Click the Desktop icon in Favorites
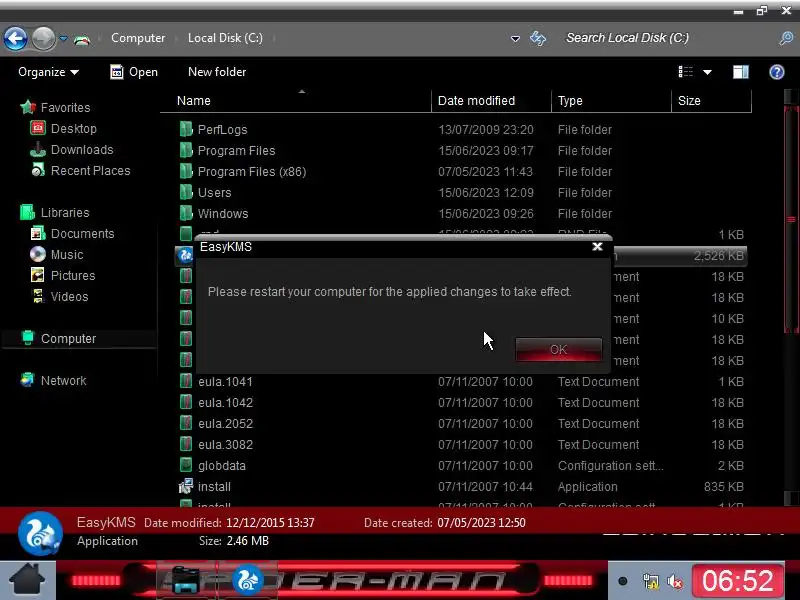 click(x=38, y=128)
